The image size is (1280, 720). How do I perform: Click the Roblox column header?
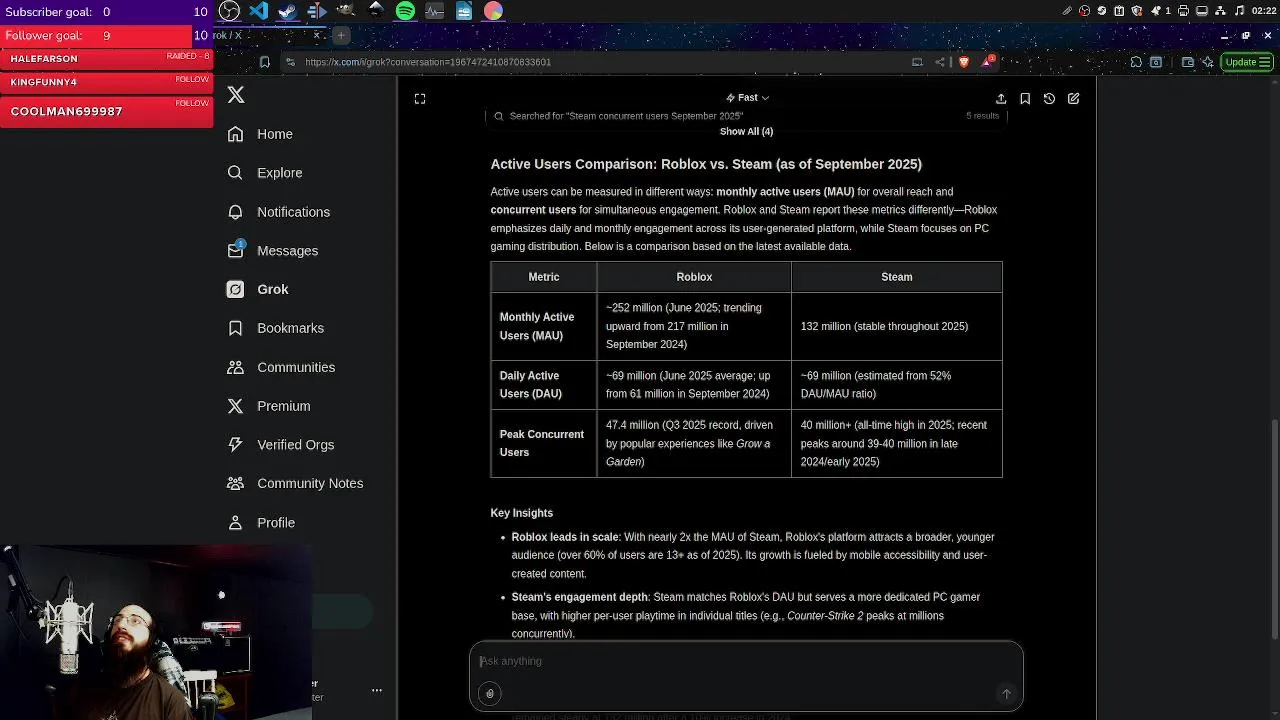(694, 277)
